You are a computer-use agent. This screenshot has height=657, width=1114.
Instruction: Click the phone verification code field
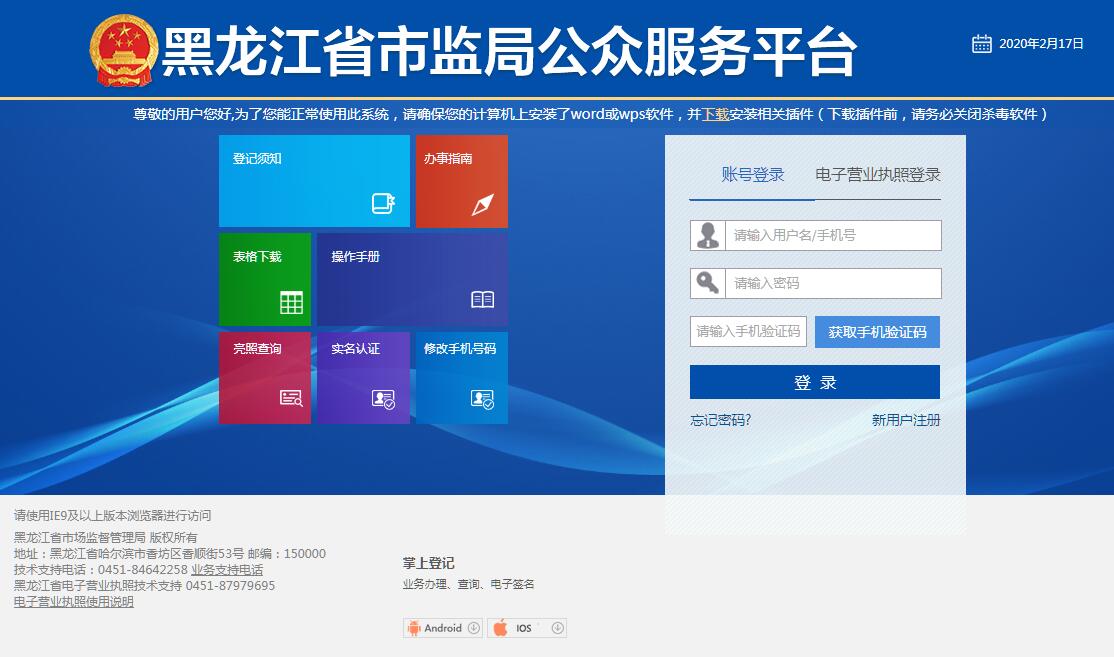[x=748, y=332]
